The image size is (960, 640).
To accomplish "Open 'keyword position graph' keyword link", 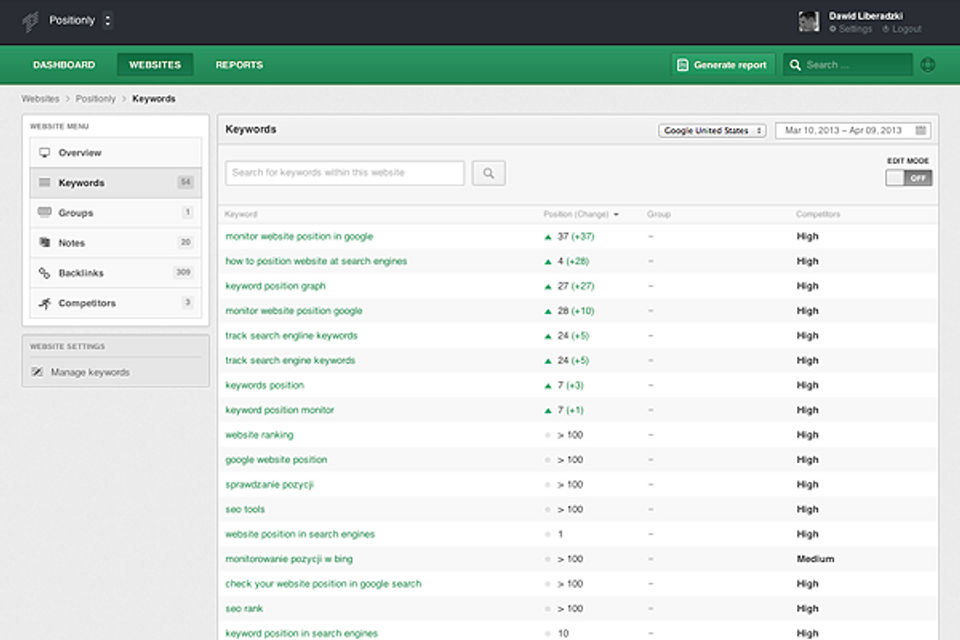I will tap(275, 286).
